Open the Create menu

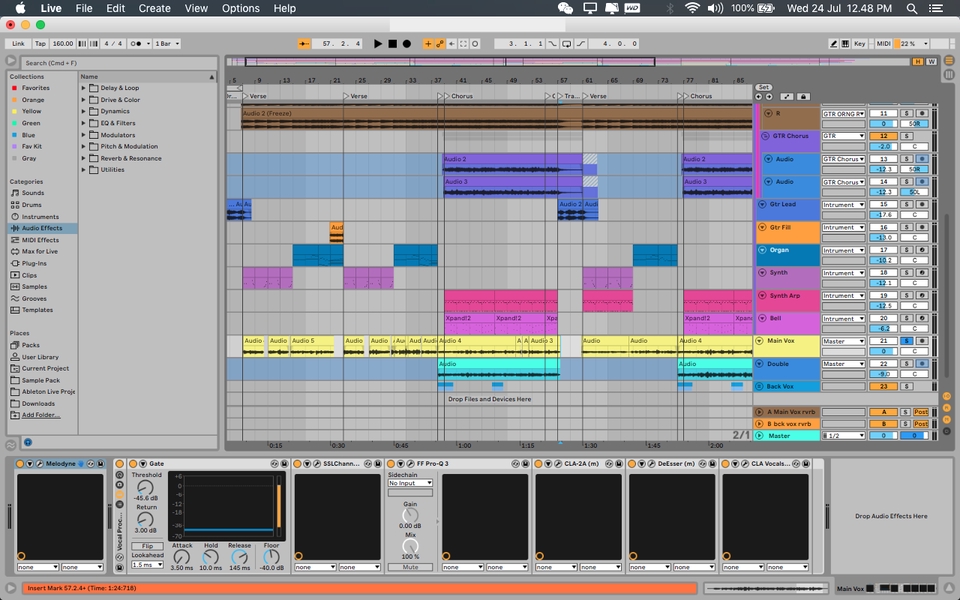point(154,8)
